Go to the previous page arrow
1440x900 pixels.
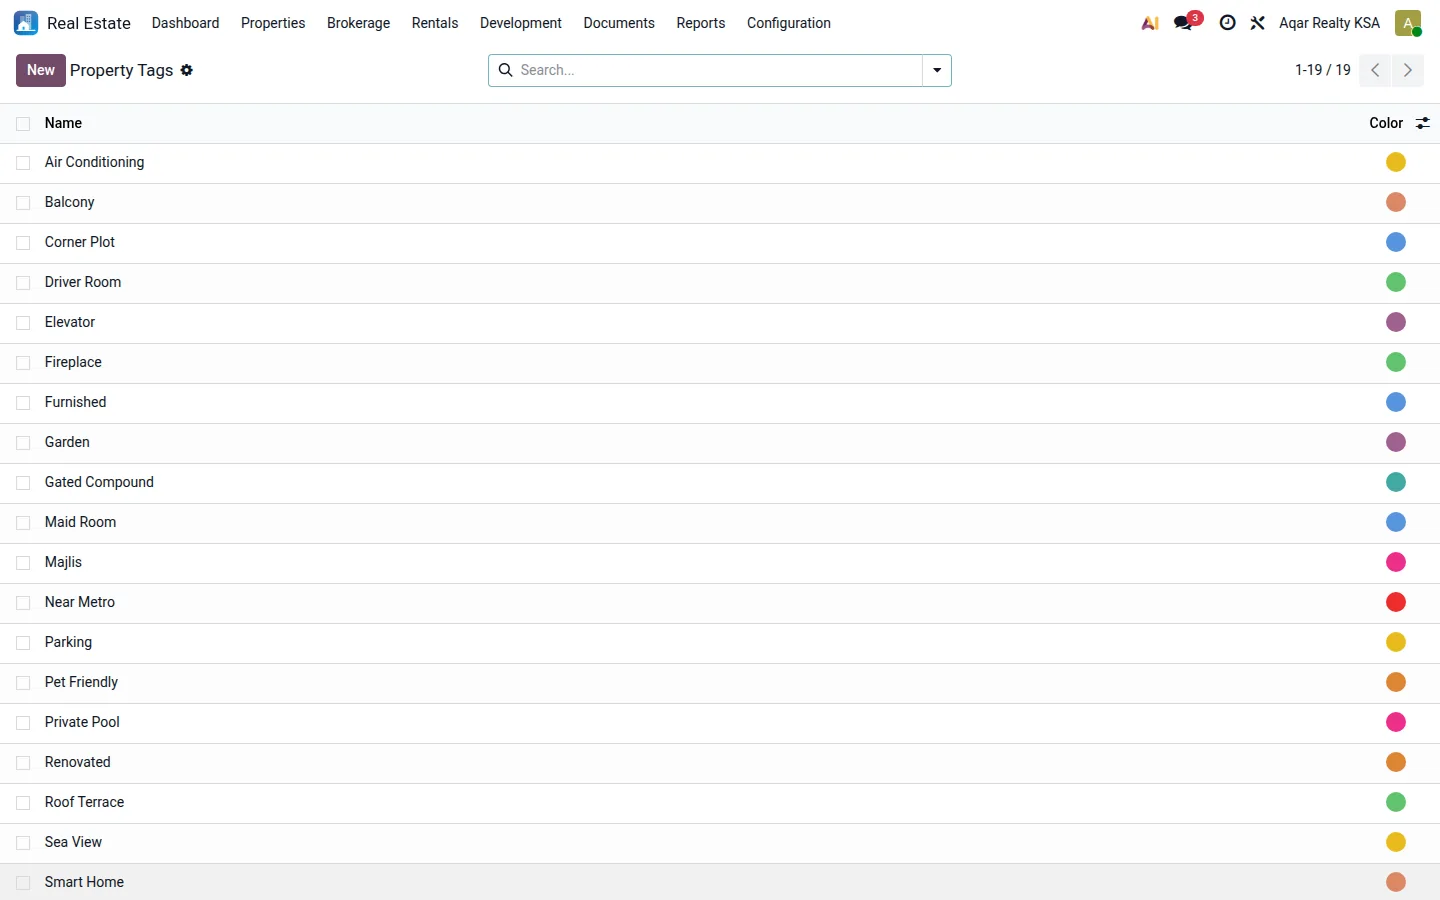pos(1376,70)
